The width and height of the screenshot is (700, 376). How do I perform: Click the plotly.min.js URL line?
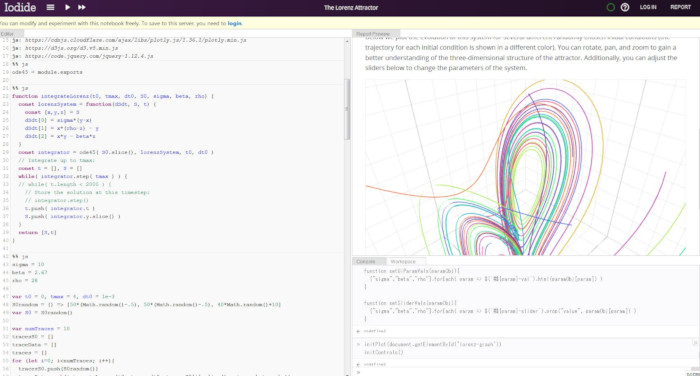pyautogui.click(x=129, y=40)
